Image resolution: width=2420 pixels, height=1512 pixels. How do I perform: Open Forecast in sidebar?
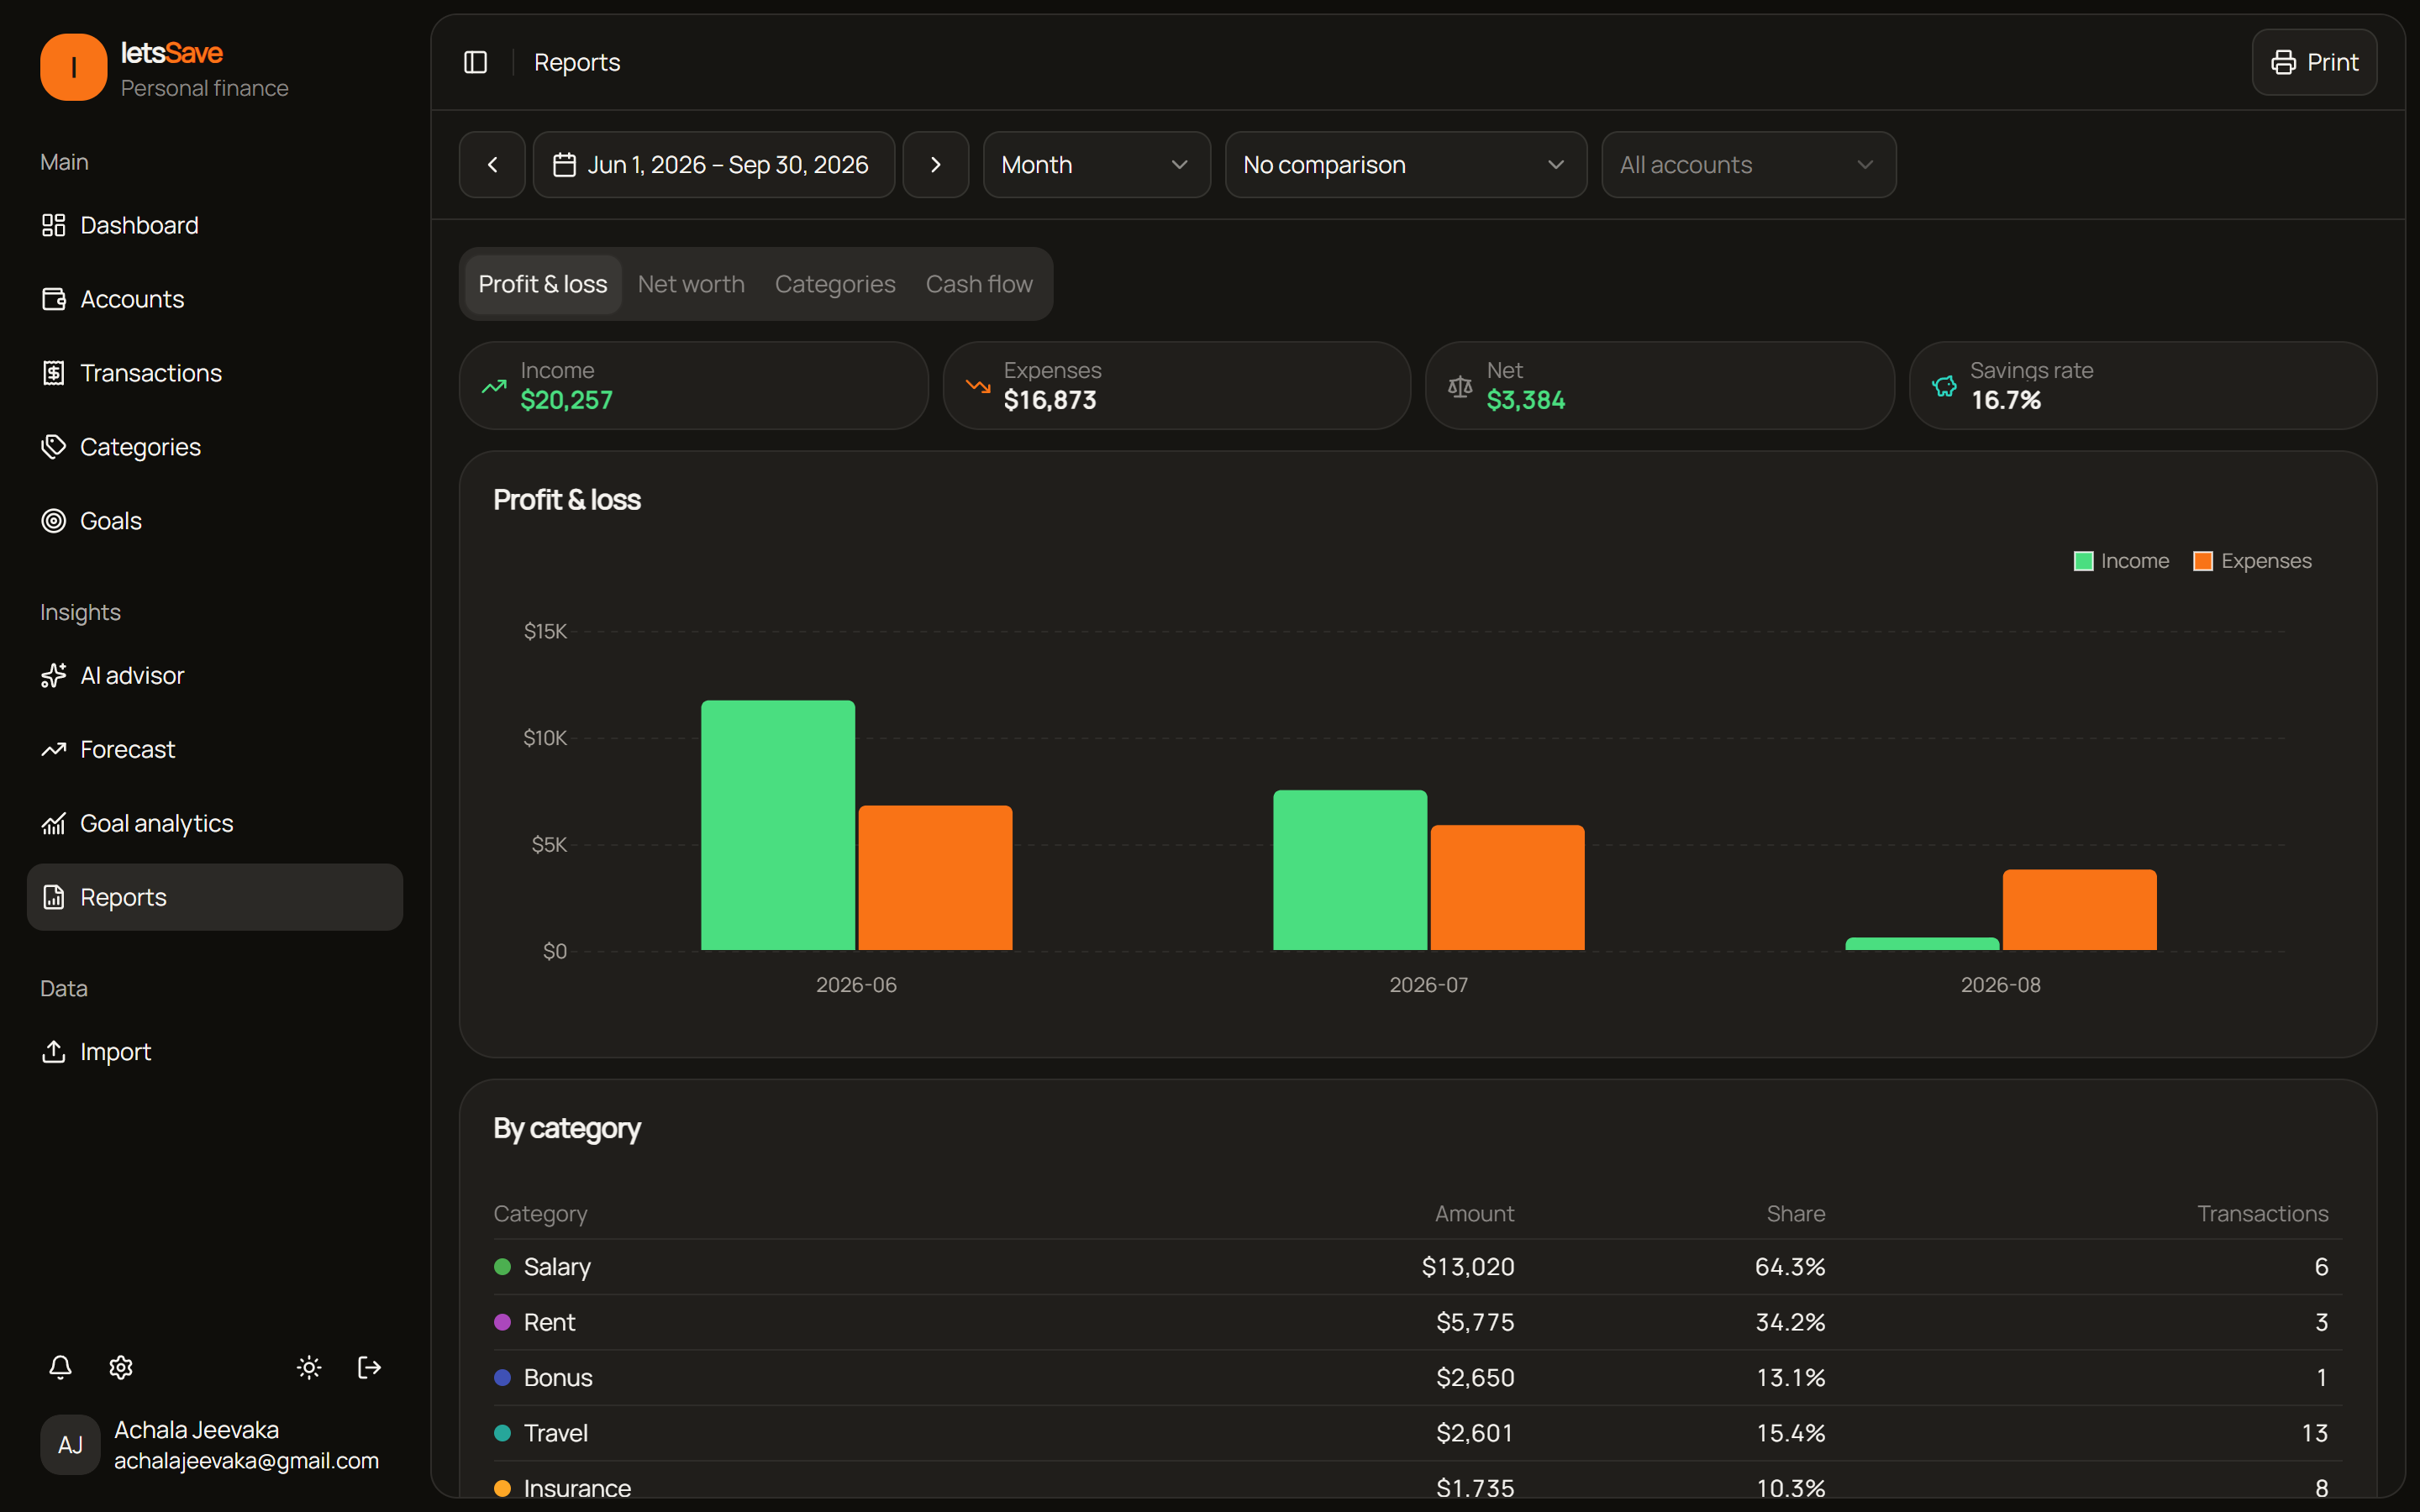tap(215, 749)
